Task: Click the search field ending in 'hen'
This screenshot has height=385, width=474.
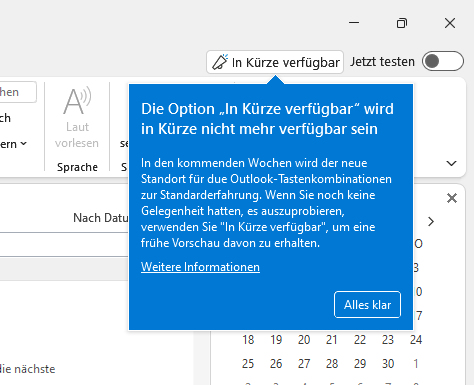Action: tap(18, 92)
